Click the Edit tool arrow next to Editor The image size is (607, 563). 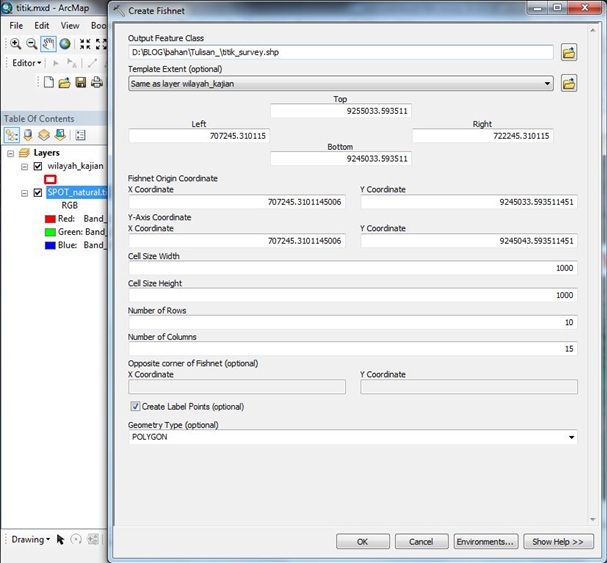click(56, 63)
